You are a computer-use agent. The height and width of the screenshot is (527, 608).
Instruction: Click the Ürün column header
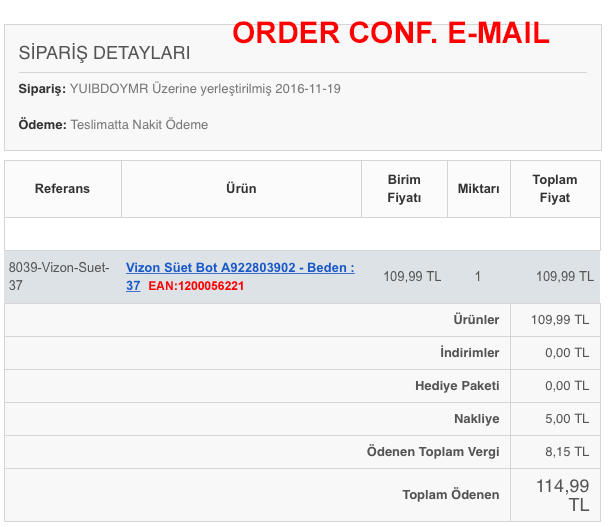pos(241,188)
